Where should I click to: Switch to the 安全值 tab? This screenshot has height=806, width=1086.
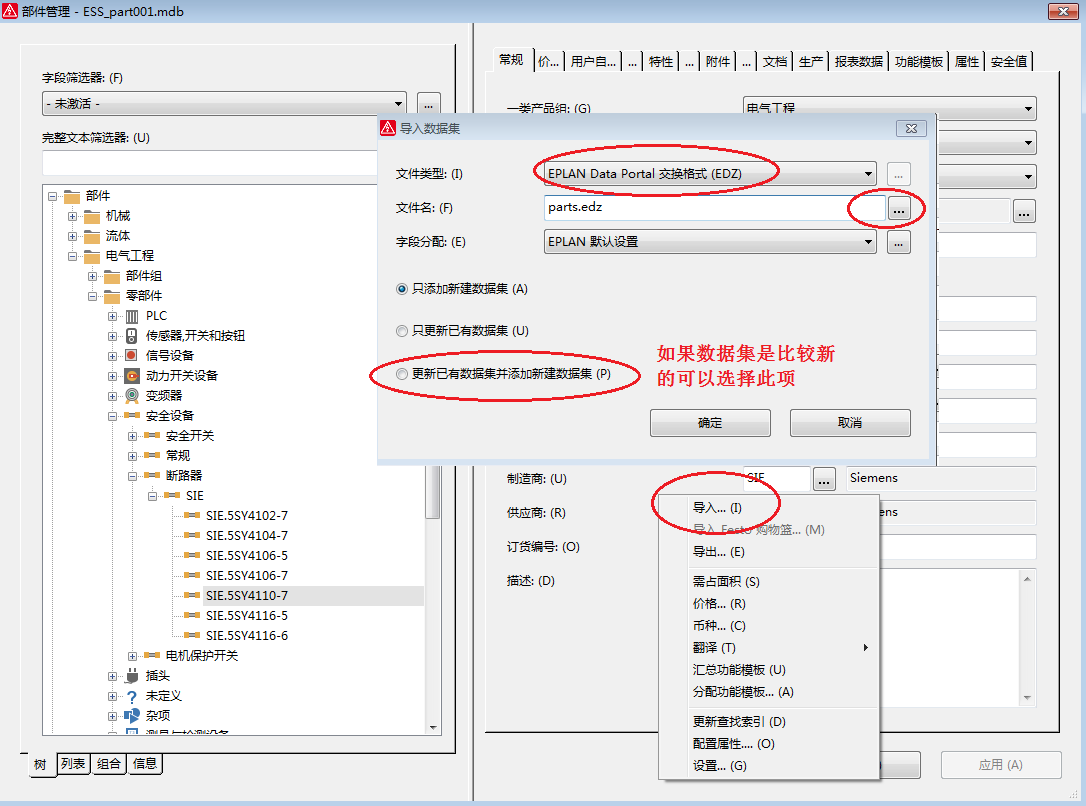(x=1008, y=62)
